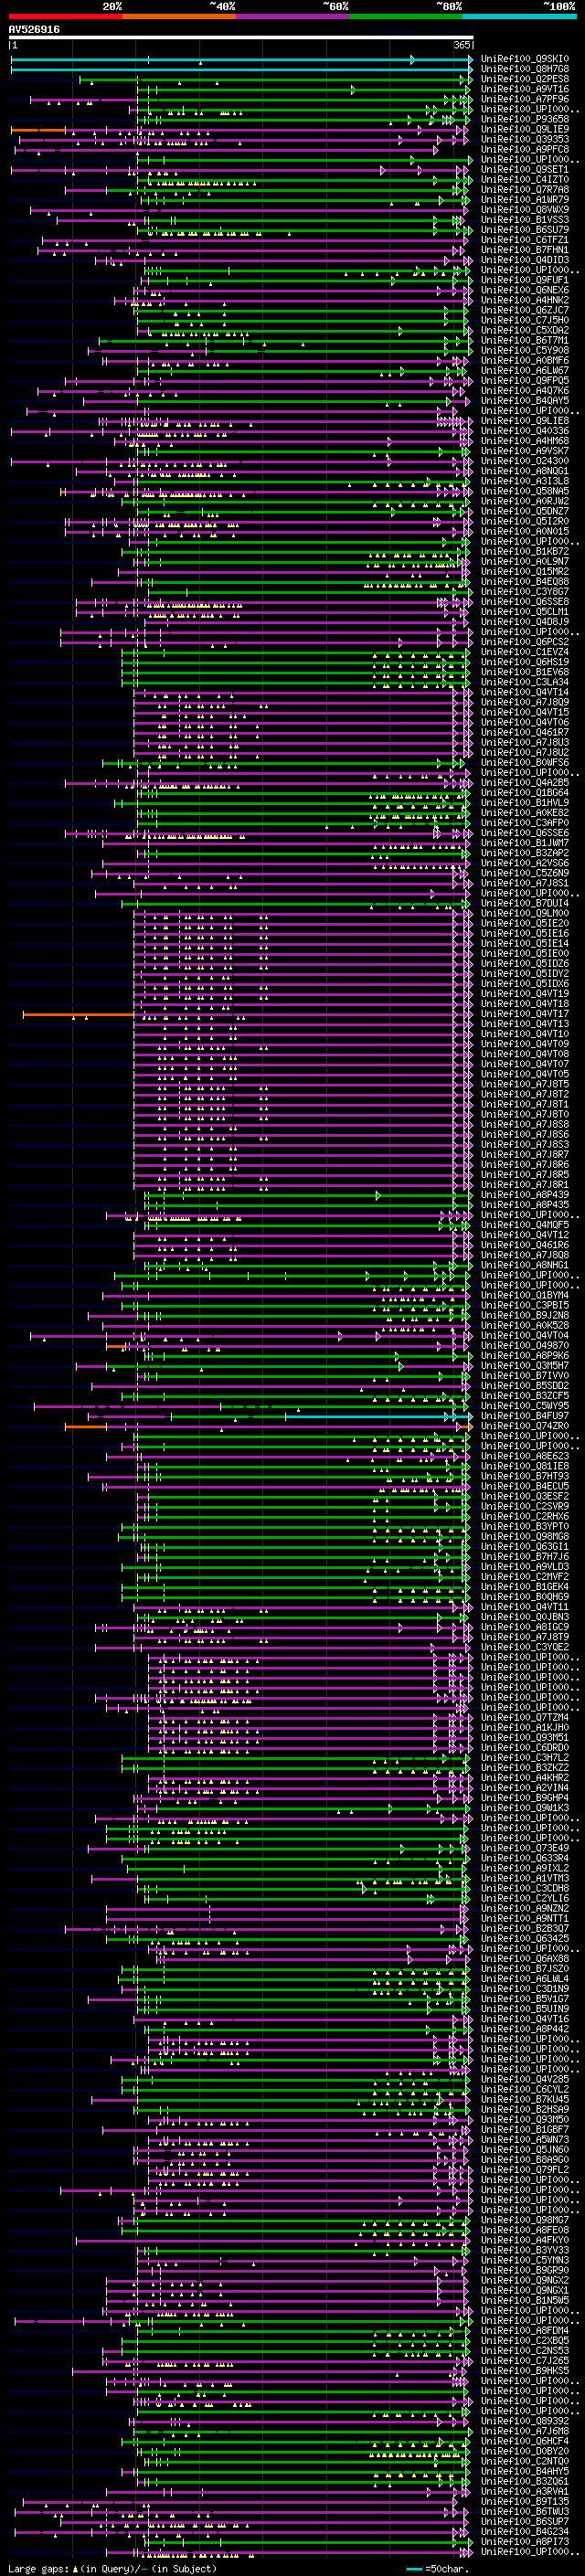Screen dimensions: 585x2576
Task: Select label UniRef100_B4FU97
Action: (525, 1415)
